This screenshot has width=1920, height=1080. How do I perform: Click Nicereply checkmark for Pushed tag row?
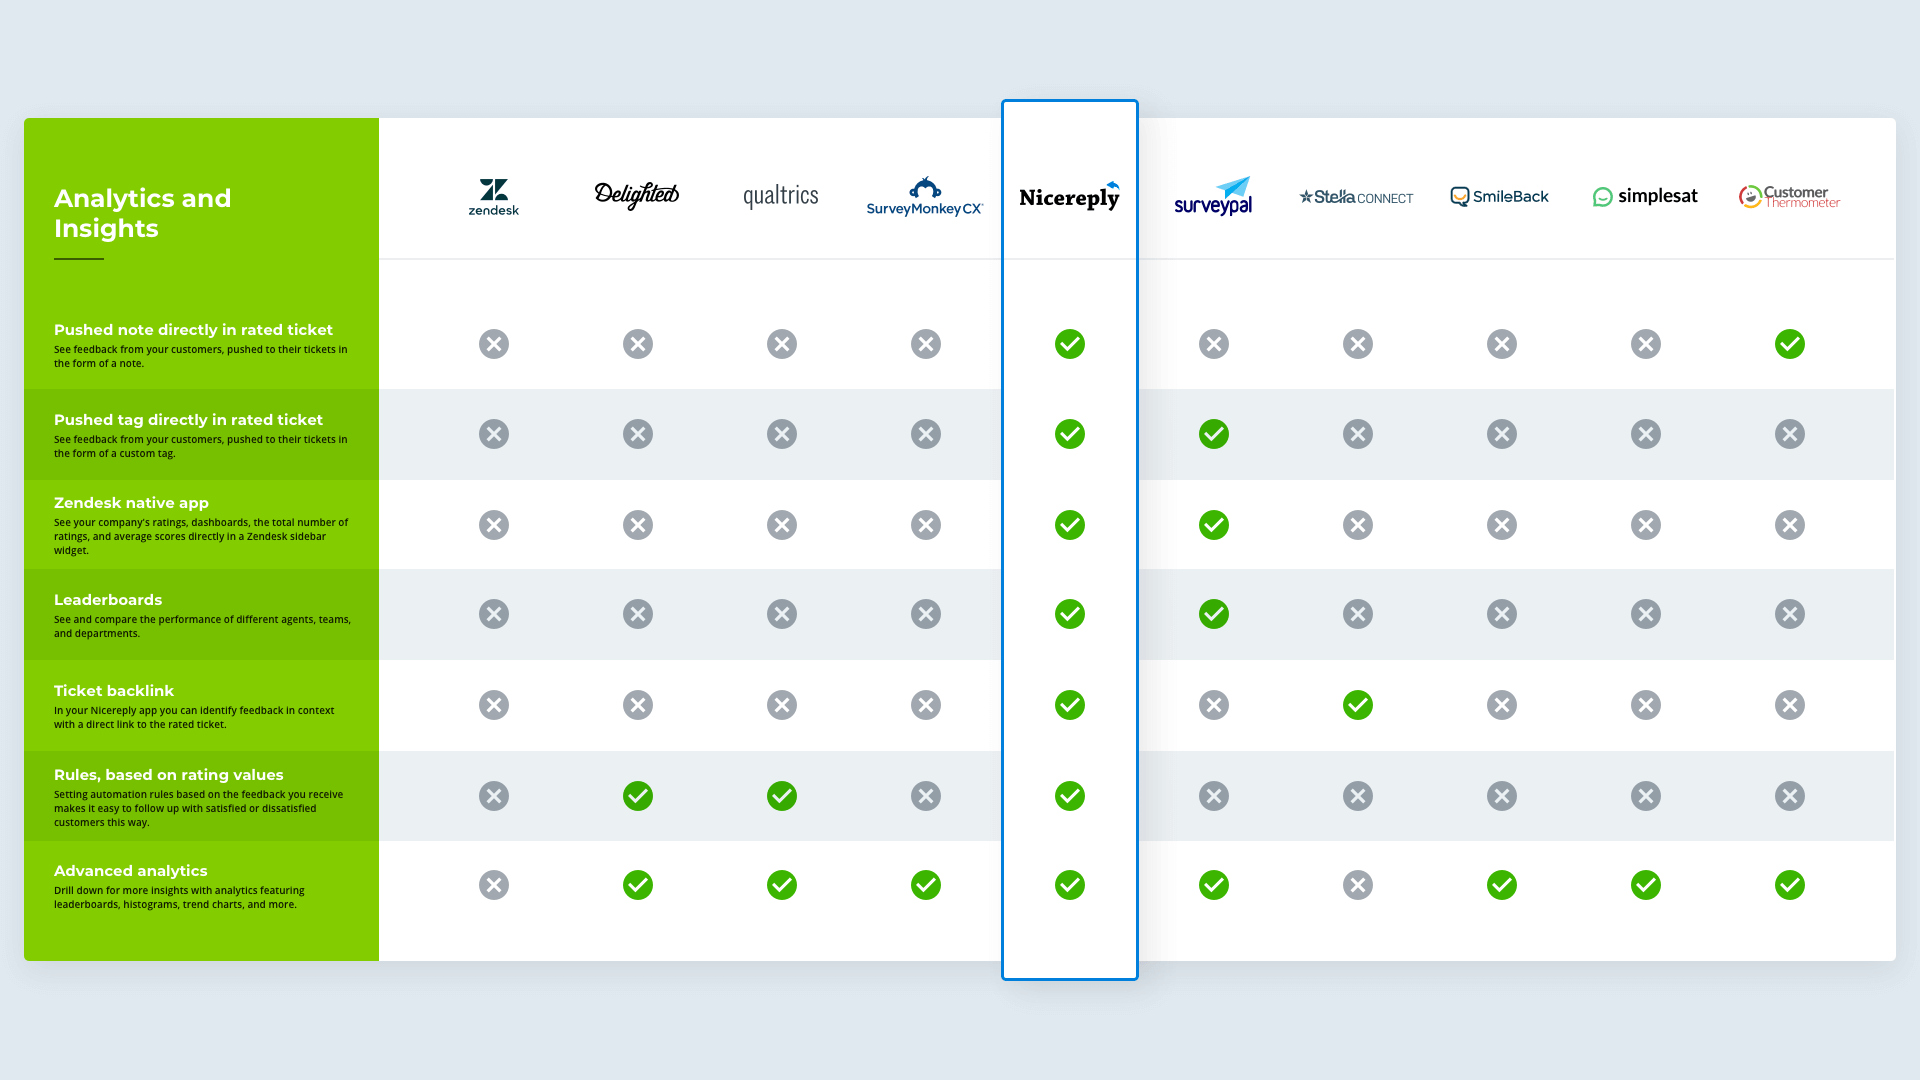point(1070,434)
